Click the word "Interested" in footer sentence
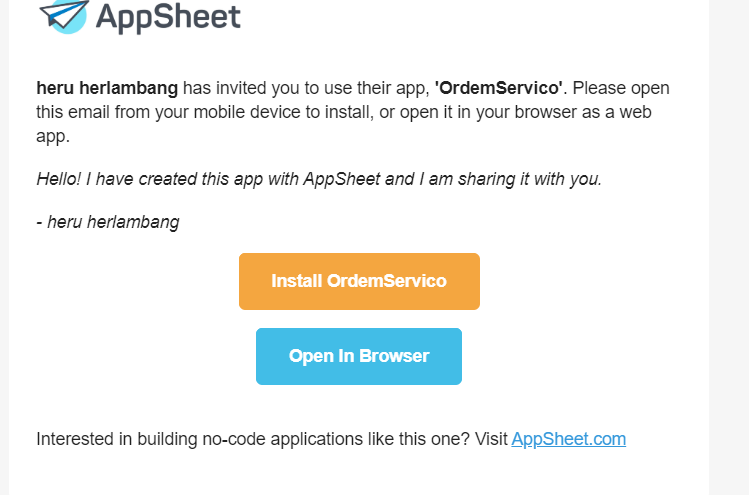This screenshot has width=749, height=495. click(75, 439)
